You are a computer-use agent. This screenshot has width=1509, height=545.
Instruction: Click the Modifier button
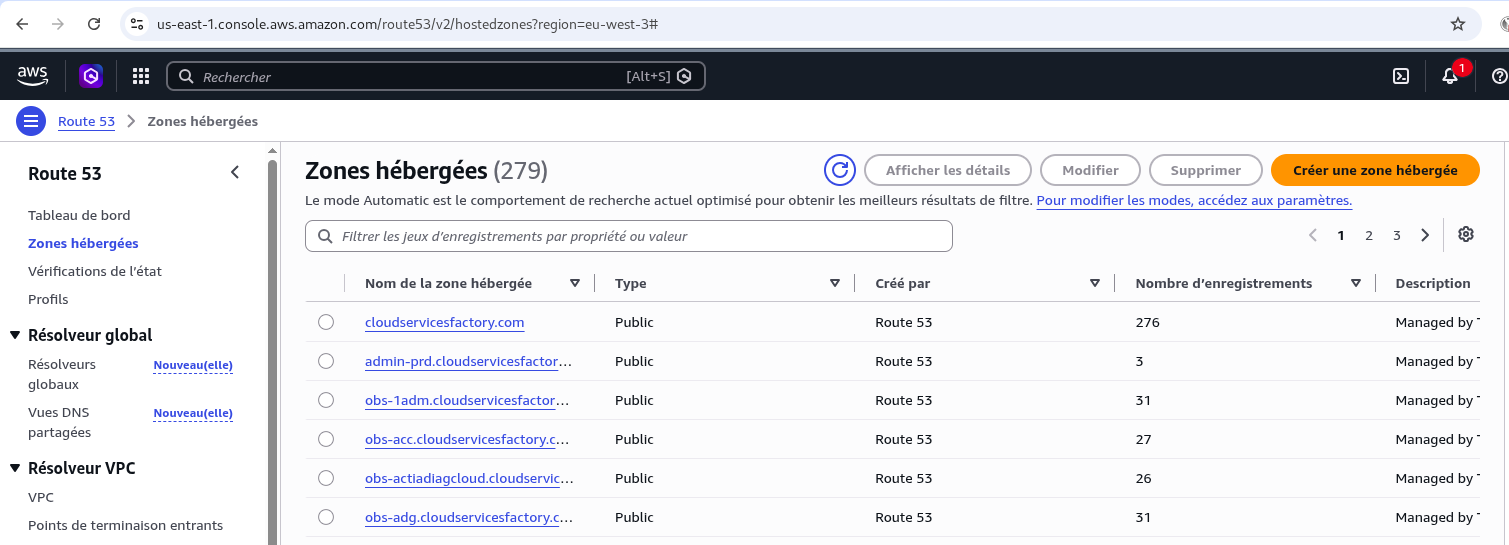click(x=1090, y=170)
